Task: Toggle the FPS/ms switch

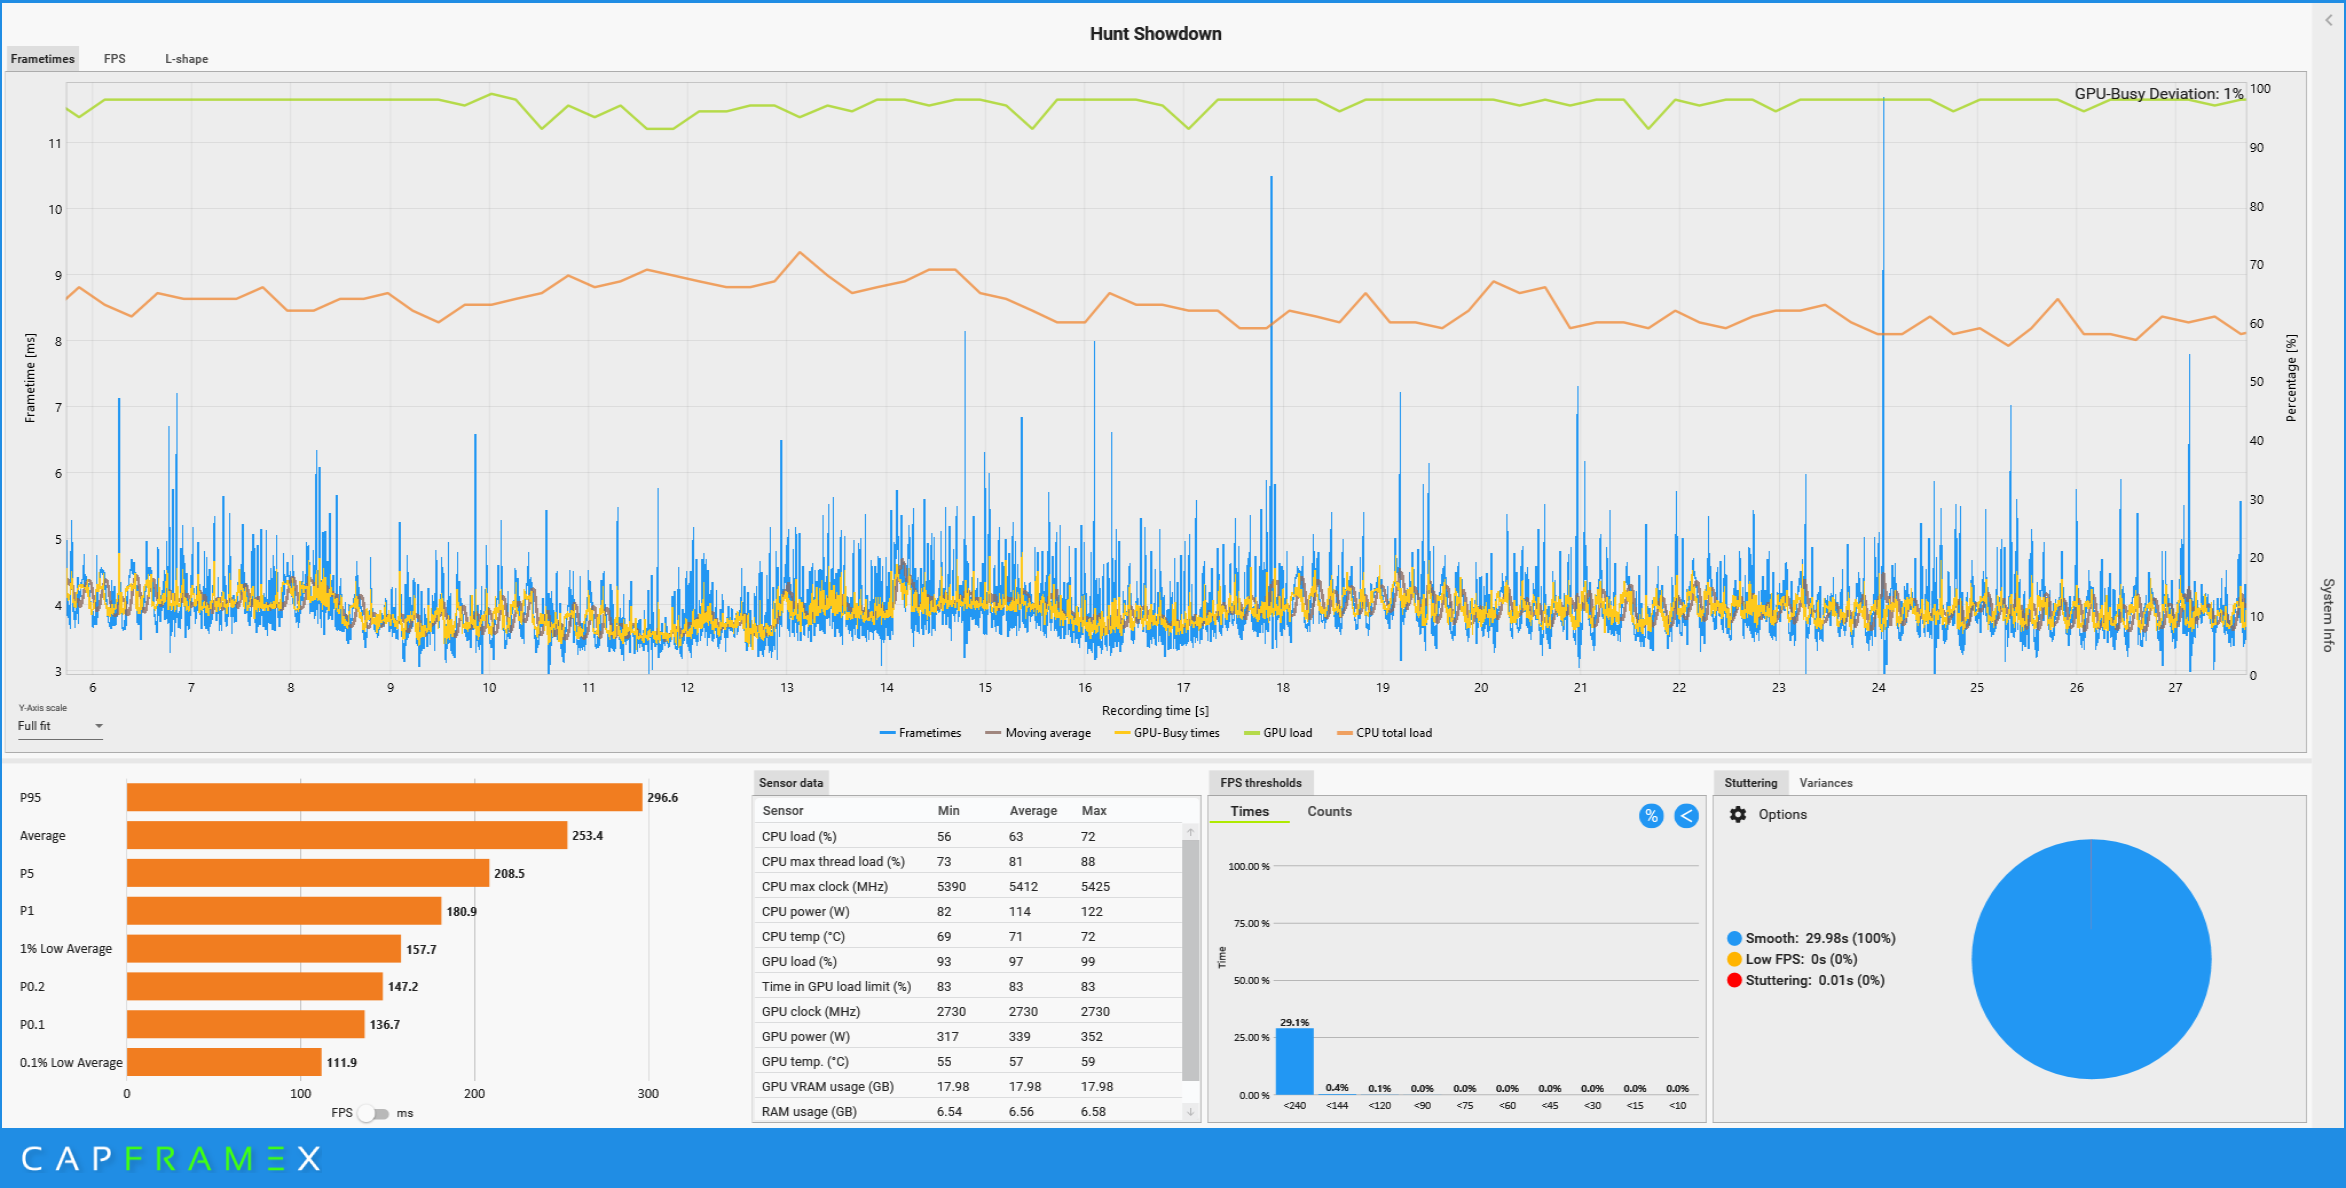Action: pos(374,1113)
